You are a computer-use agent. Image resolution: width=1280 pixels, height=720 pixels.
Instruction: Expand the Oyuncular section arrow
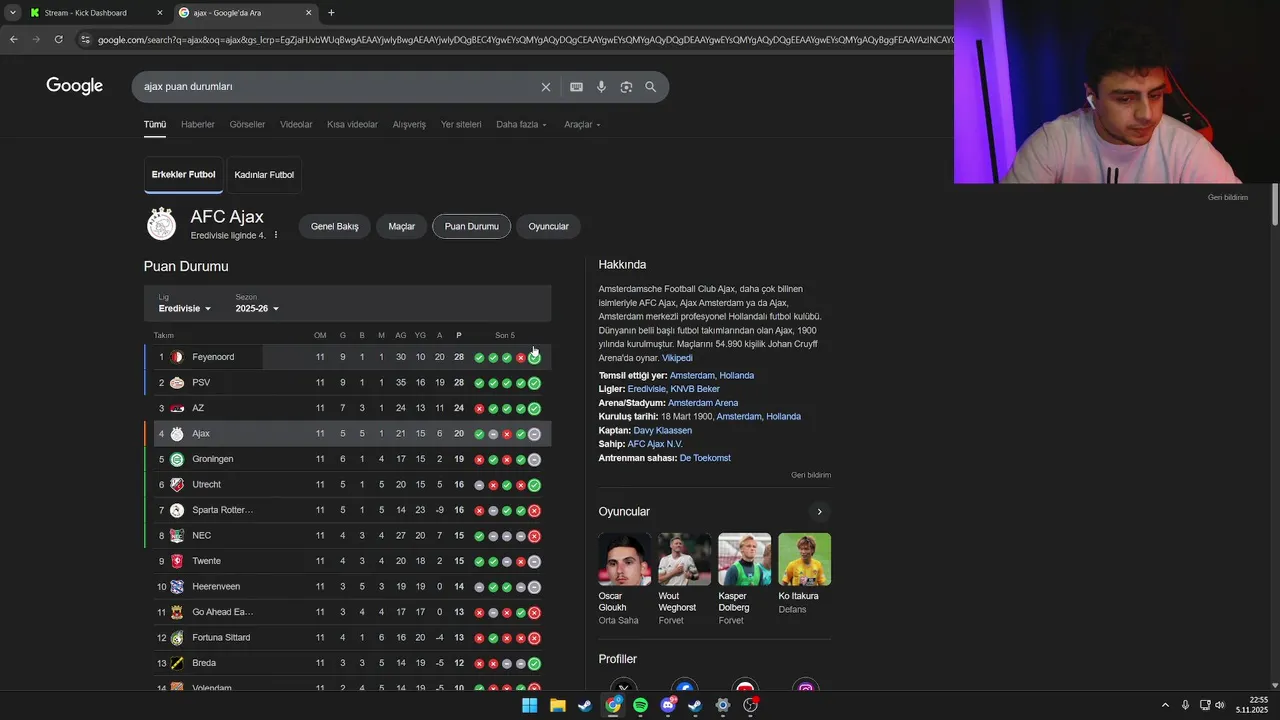pyautogui.click(x=819, y=512)
